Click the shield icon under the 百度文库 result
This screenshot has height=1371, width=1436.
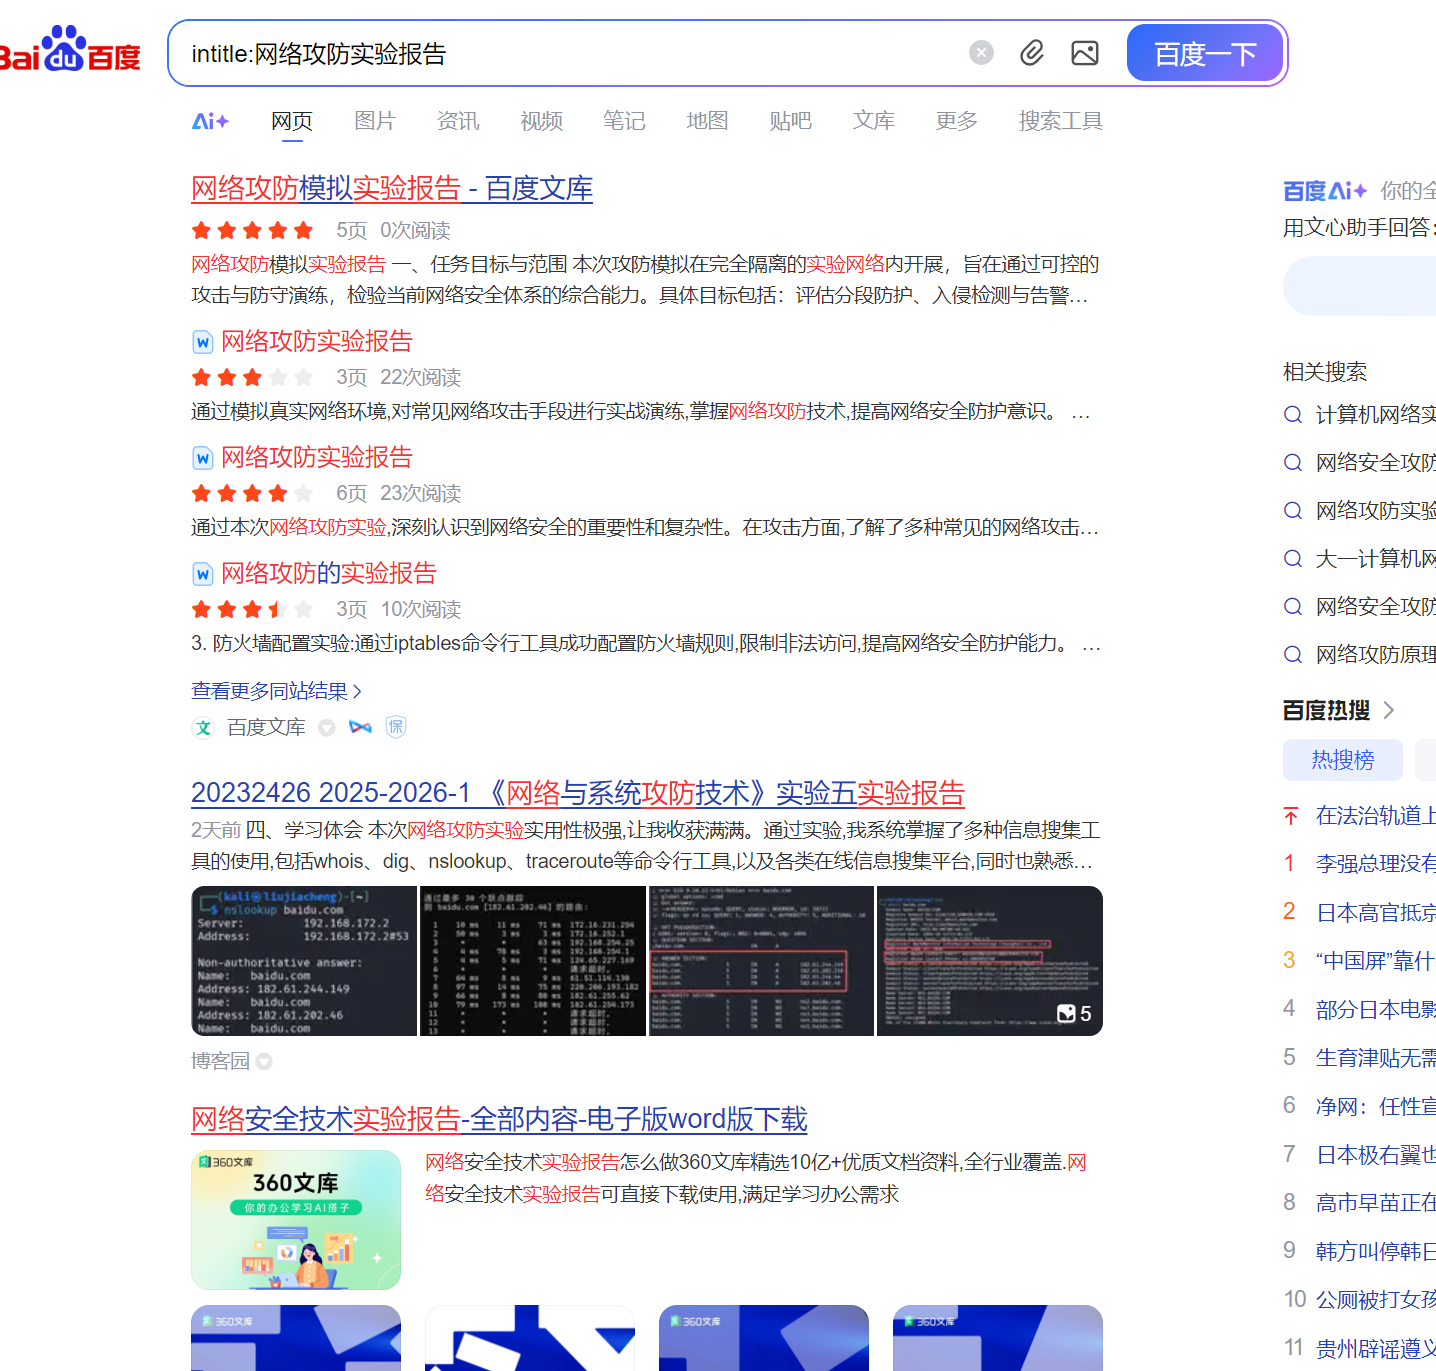(395, 727)
